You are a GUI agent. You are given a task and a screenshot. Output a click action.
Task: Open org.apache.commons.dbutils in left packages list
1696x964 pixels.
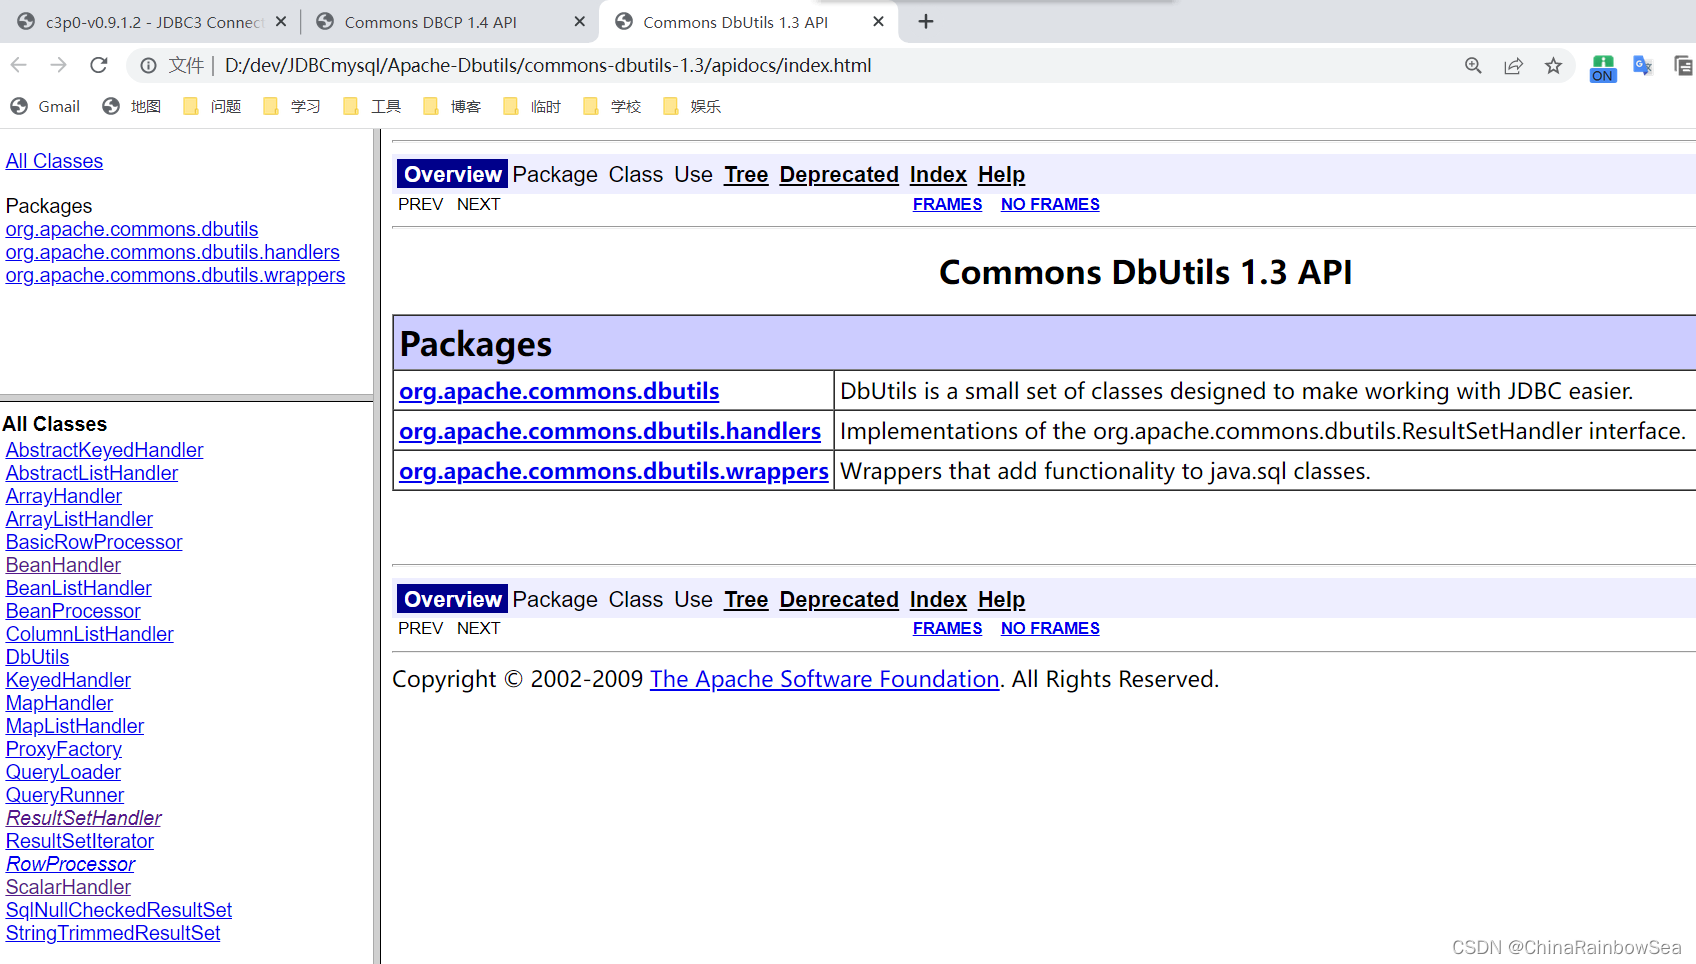132,229
